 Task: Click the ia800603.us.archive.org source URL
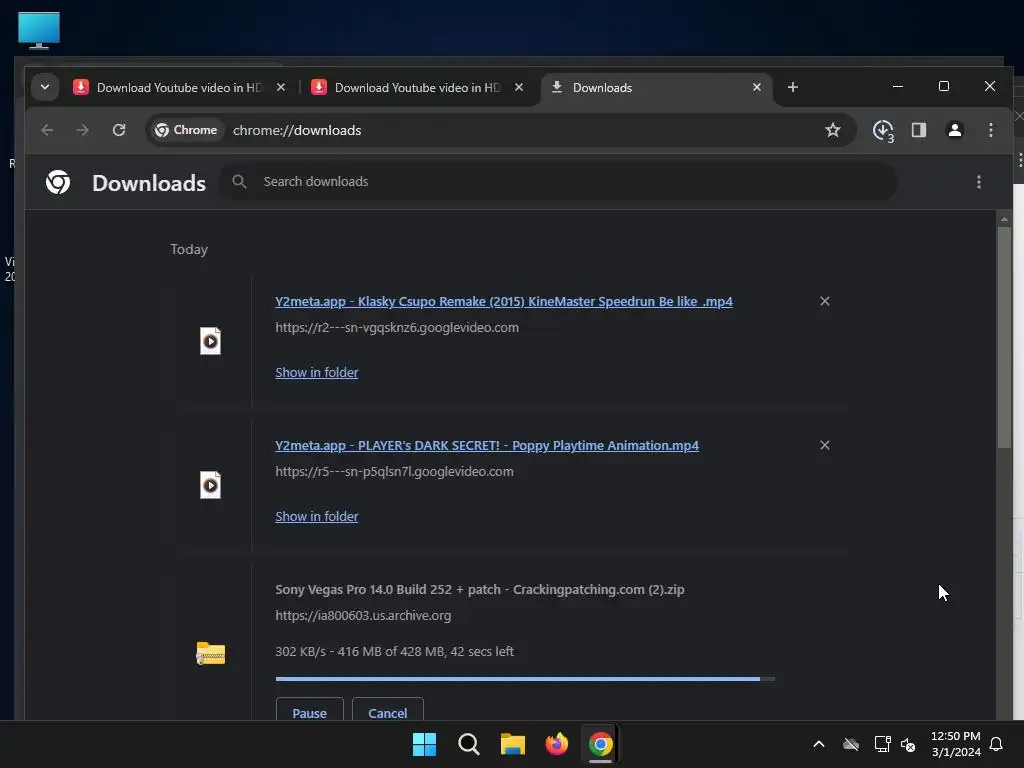[x=363, y=615]
